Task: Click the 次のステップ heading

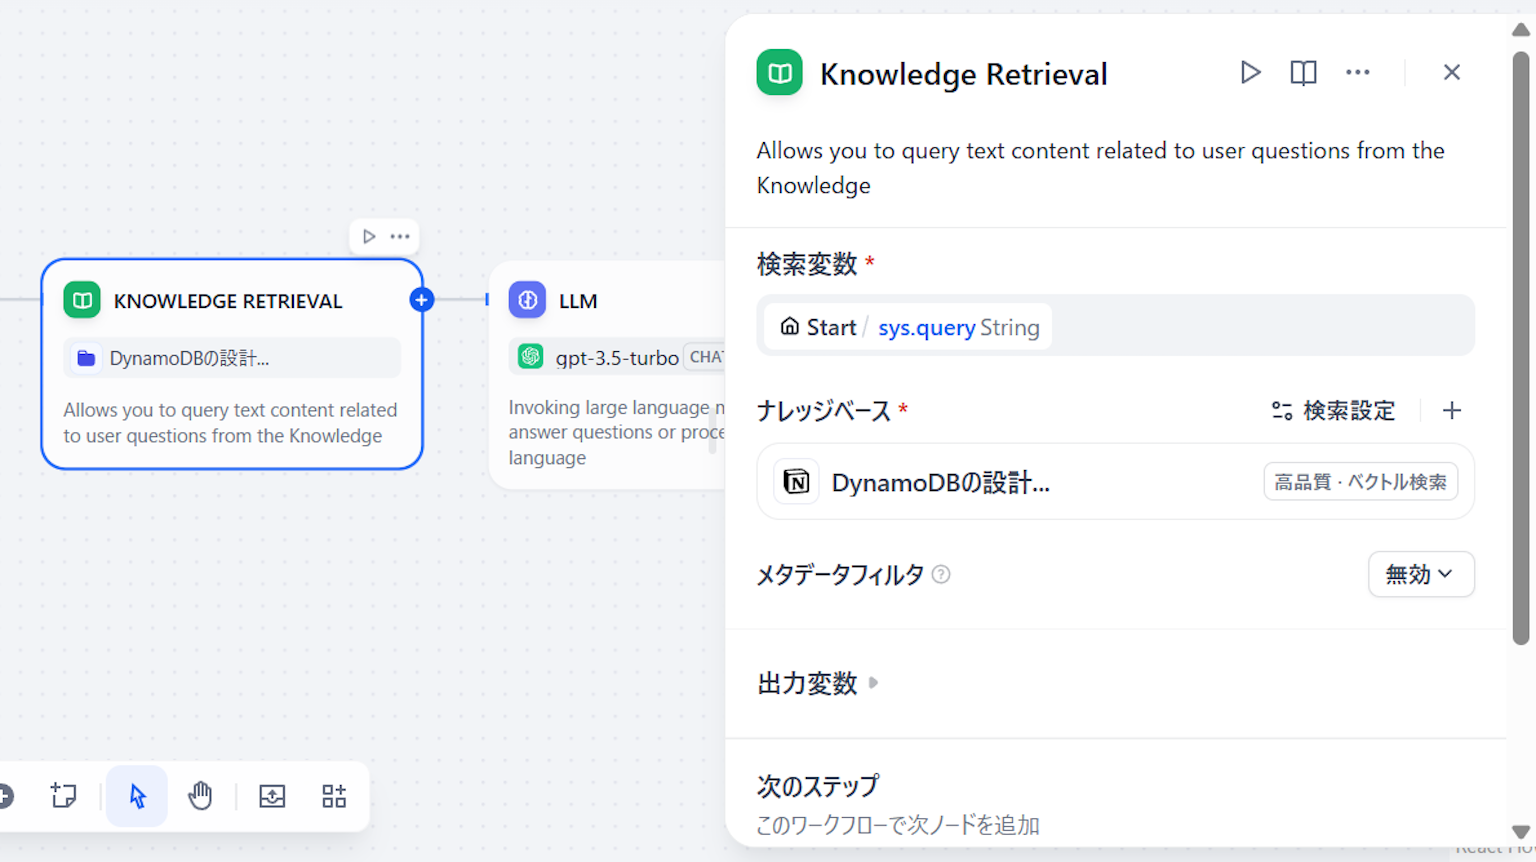Action: point(818,786)
